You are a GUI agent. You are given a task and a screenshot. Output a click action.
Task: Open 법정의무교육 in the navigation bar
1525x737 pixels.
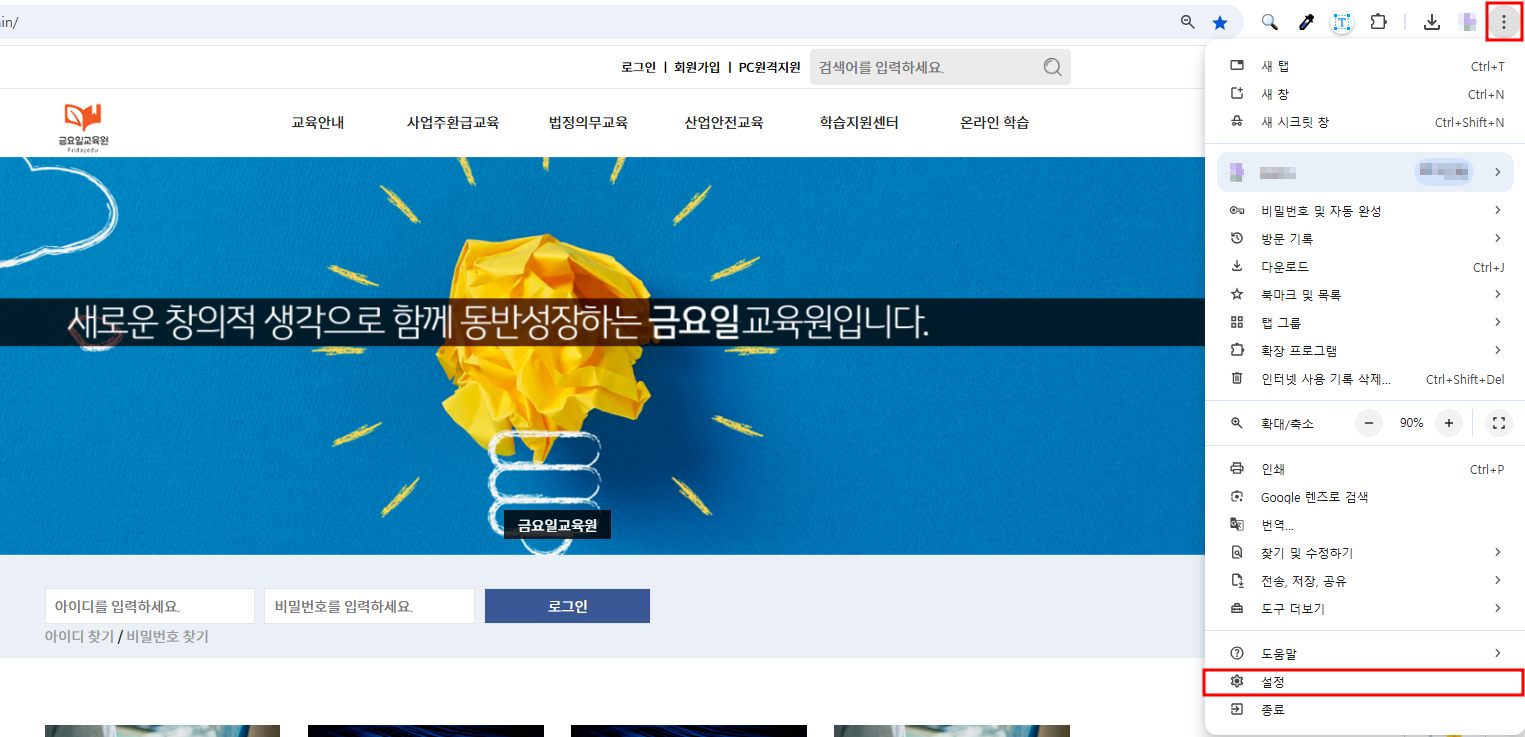(x=588, y=123)
